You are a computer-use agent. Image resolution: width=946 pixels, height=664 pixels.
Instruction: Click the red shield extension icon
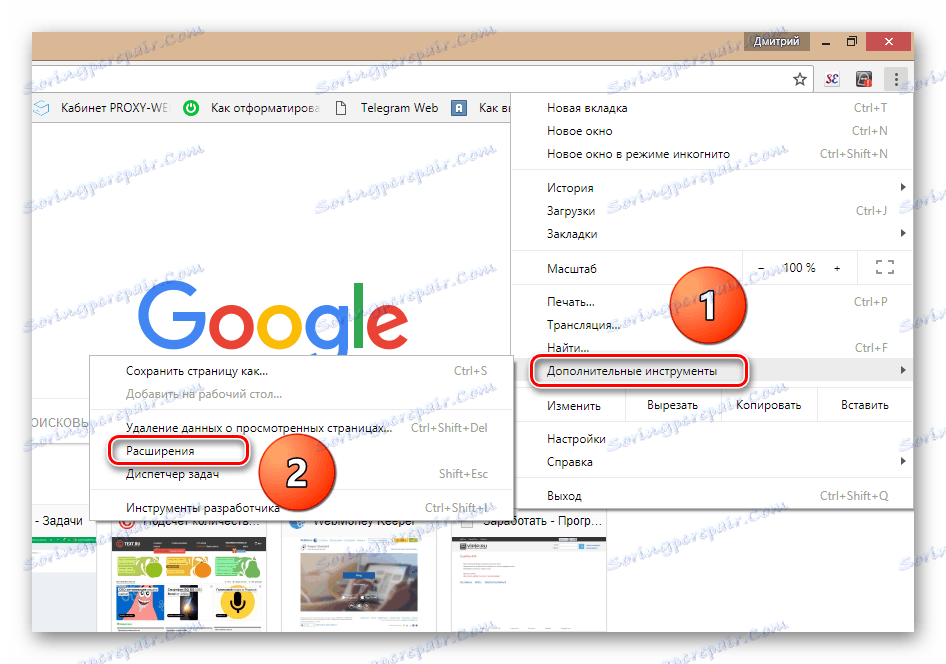(864, 79)
